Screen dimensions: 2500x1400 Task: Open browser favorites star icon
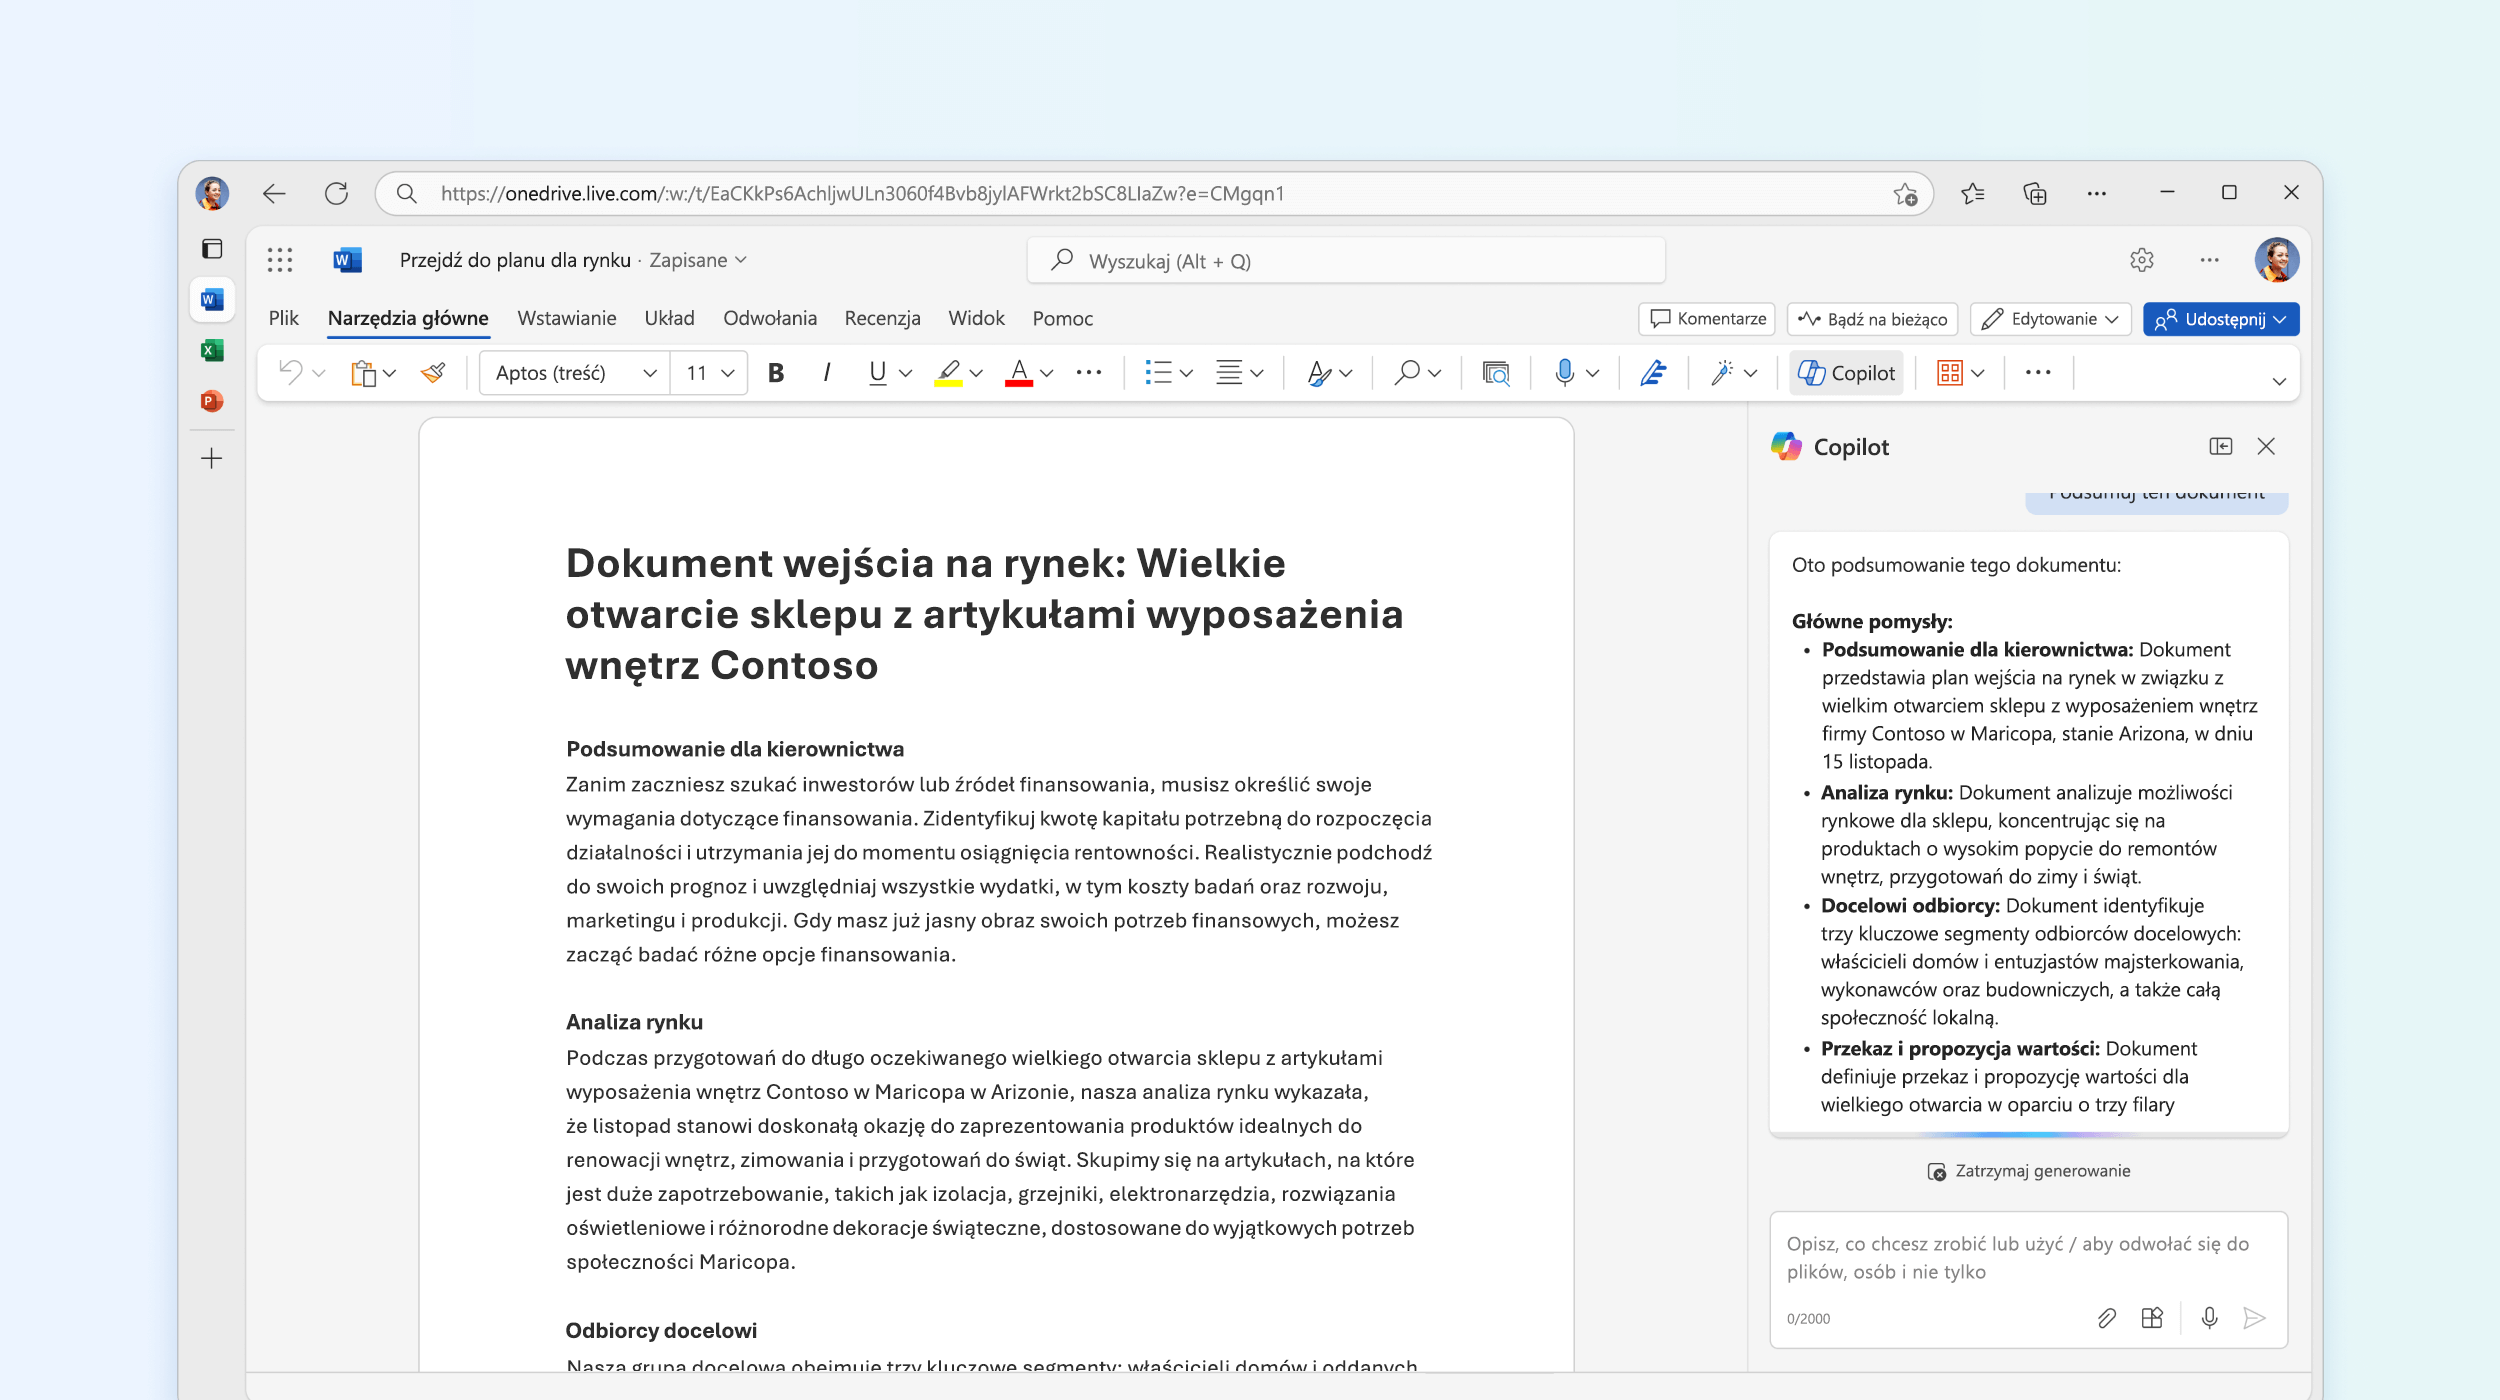[1972, 193]
